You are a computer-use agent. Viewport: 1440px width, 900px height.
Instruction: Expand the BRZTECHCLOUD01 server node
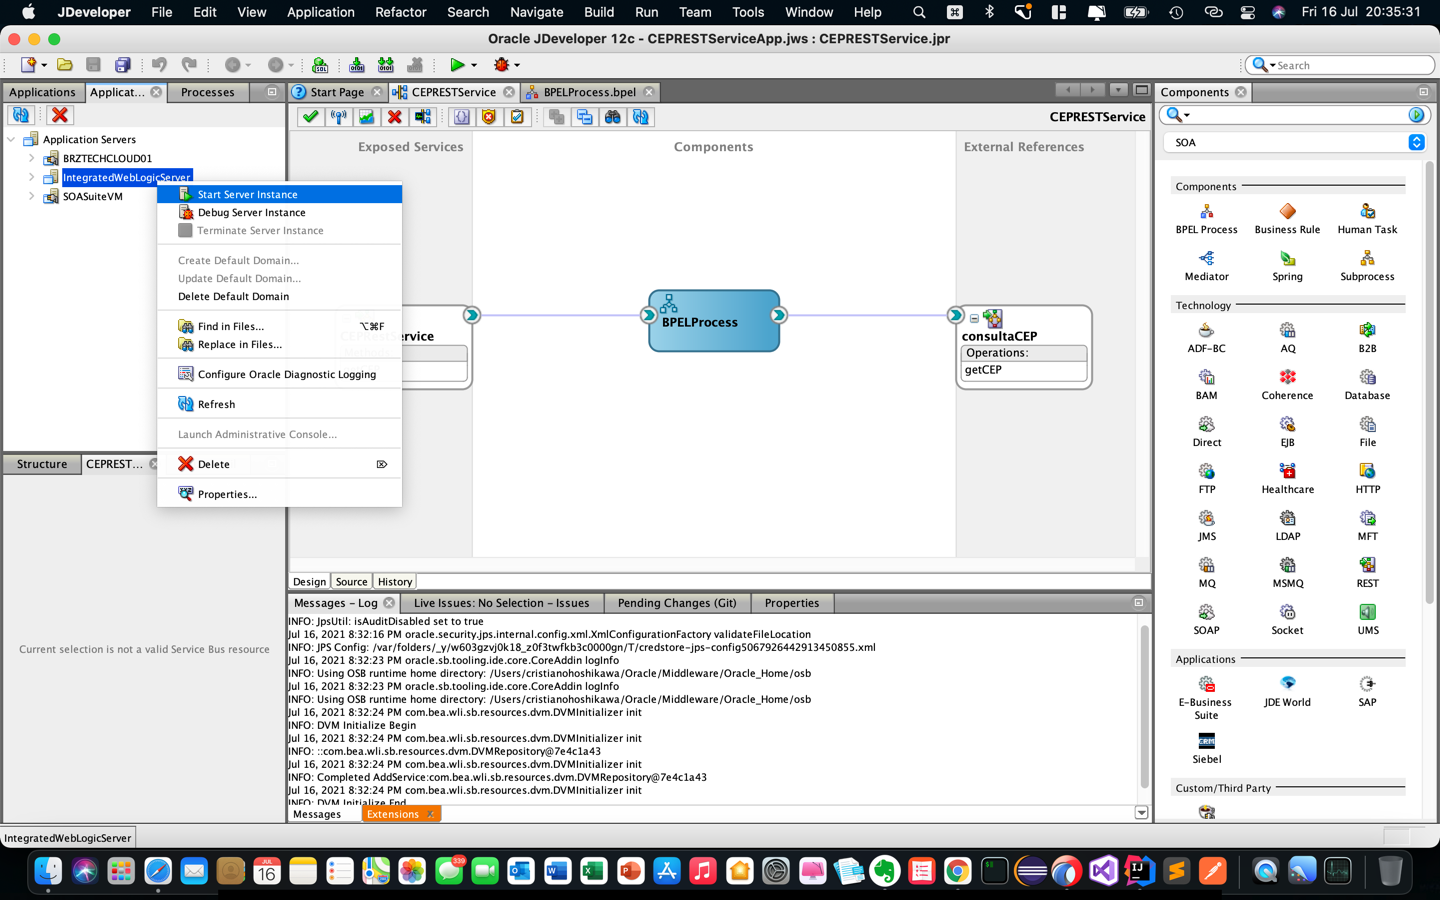tap(31, 158)
